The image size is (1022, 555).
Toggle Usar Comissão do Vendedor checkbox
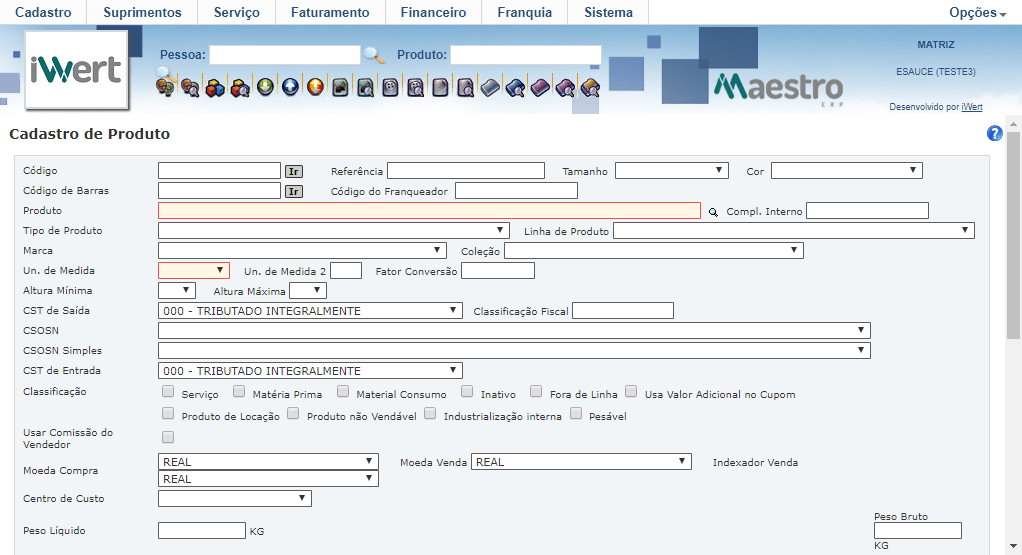[x=168, y=437]
